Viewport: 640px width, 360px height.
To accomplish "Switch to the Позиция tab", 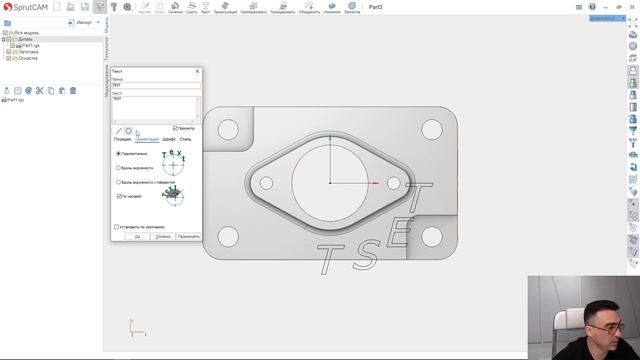I will [122, 139].
